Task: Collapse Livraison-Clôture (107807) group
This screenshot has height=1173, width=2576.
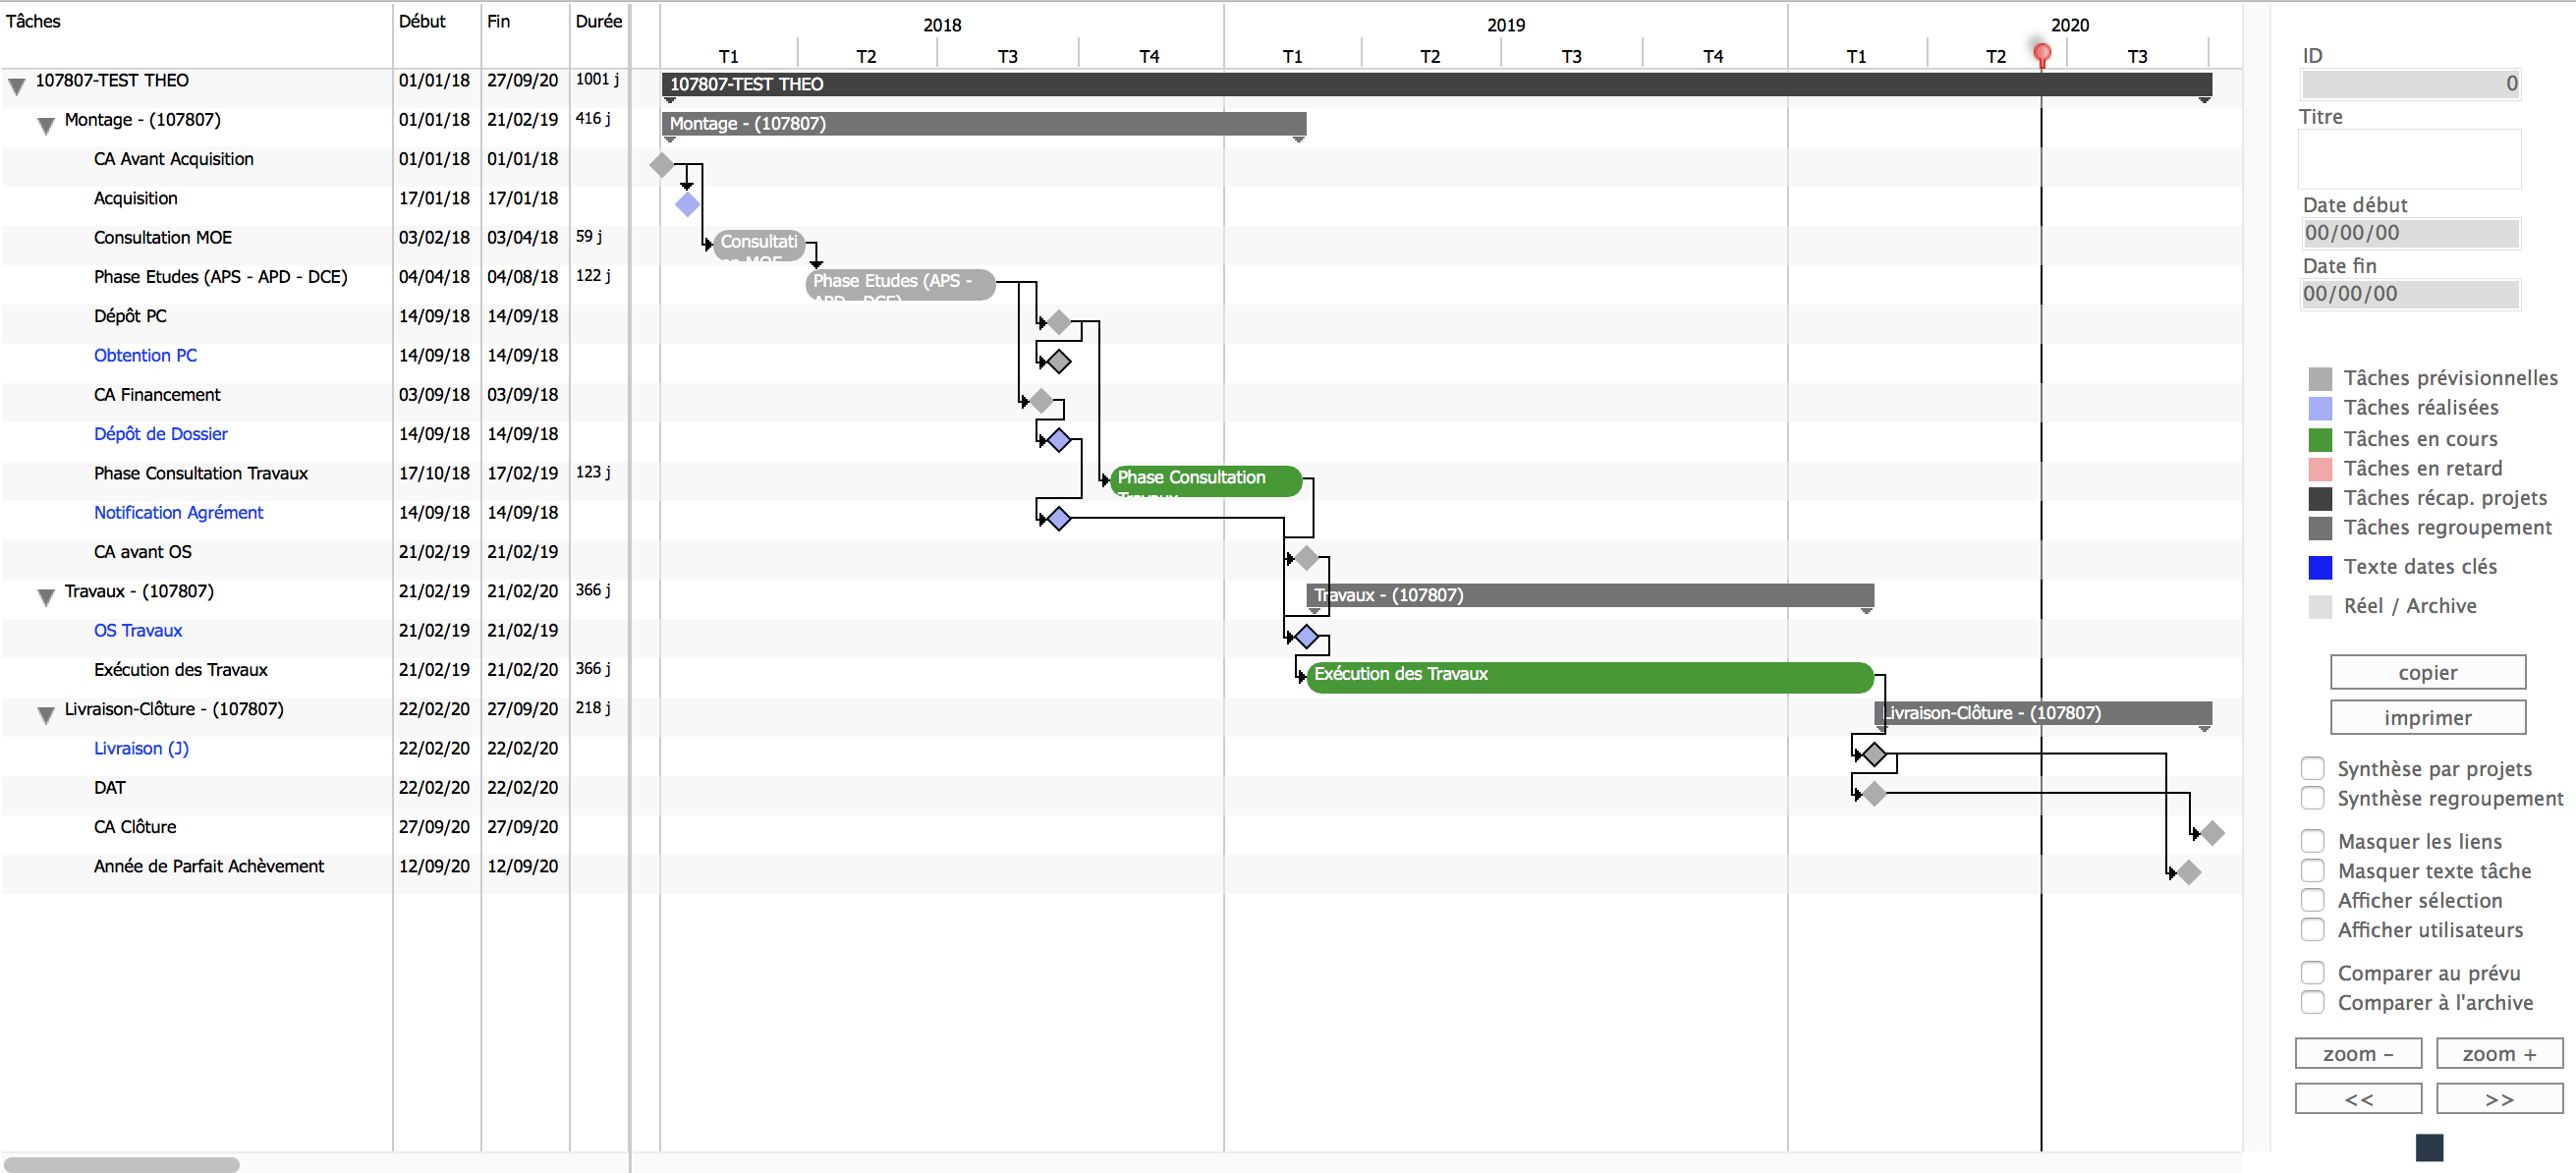Action: [x=42, y=709]
